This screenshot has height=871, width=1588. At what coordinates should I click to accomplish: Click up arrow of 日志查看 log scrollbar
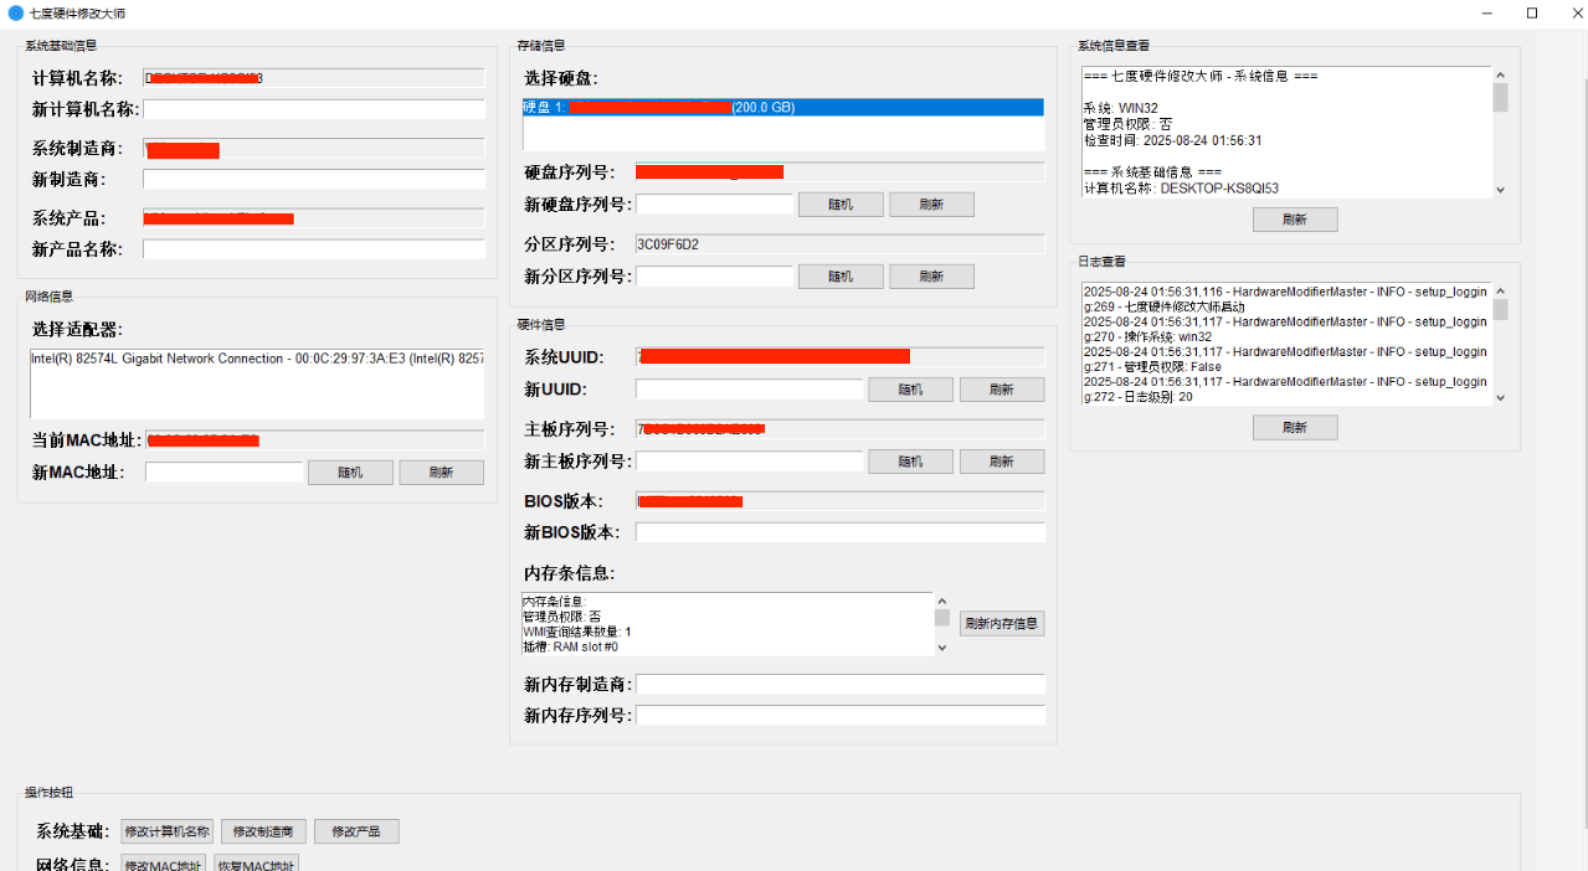pos(1500,291)
